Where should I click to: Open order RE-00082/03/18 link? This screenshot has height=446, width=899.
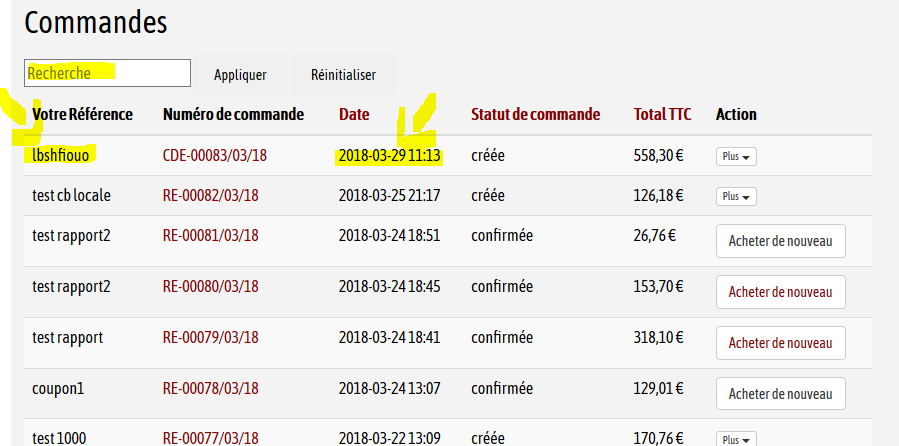[210, 195]
